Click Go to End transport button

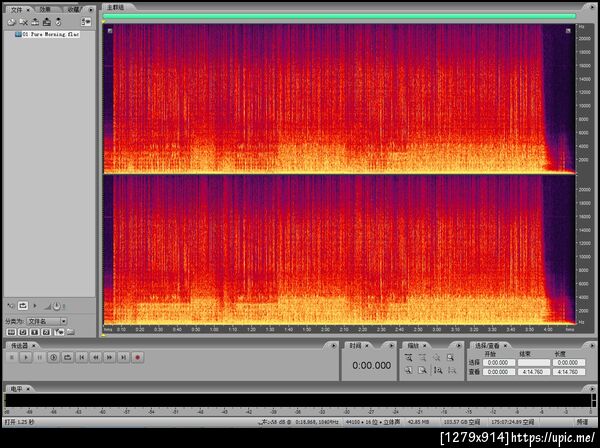[123, 357]
